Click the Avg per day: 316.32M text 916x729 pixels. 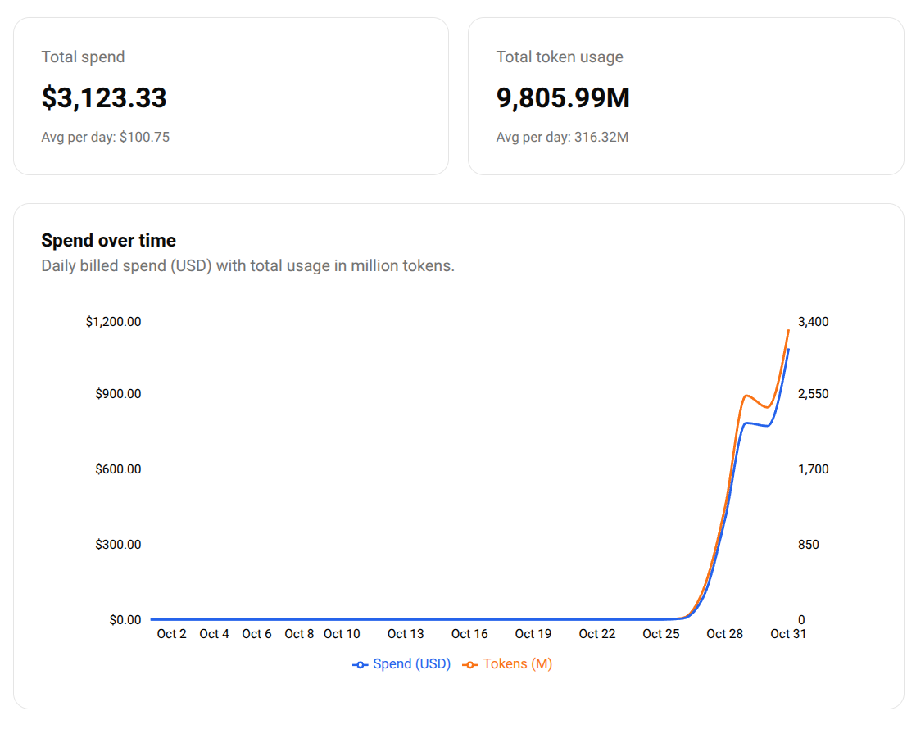pyautogui.click(x=562, y=138)
